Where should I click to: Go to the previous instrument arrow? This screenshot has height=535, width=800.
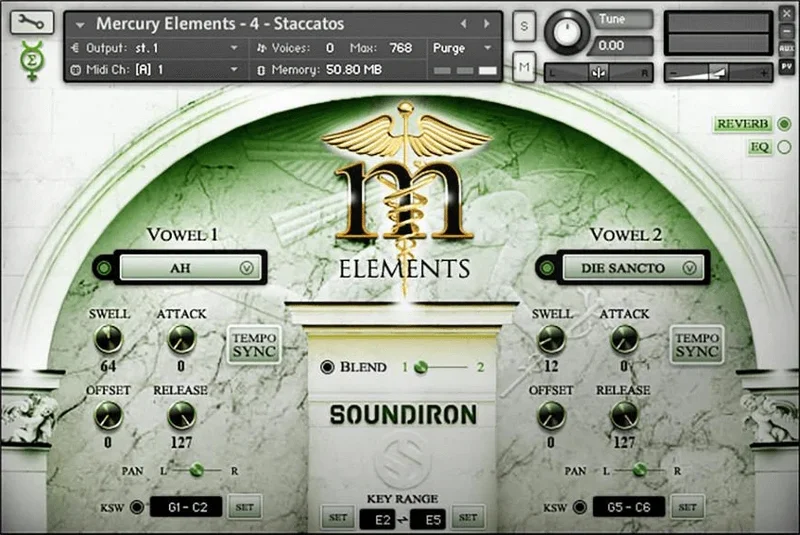463,23
